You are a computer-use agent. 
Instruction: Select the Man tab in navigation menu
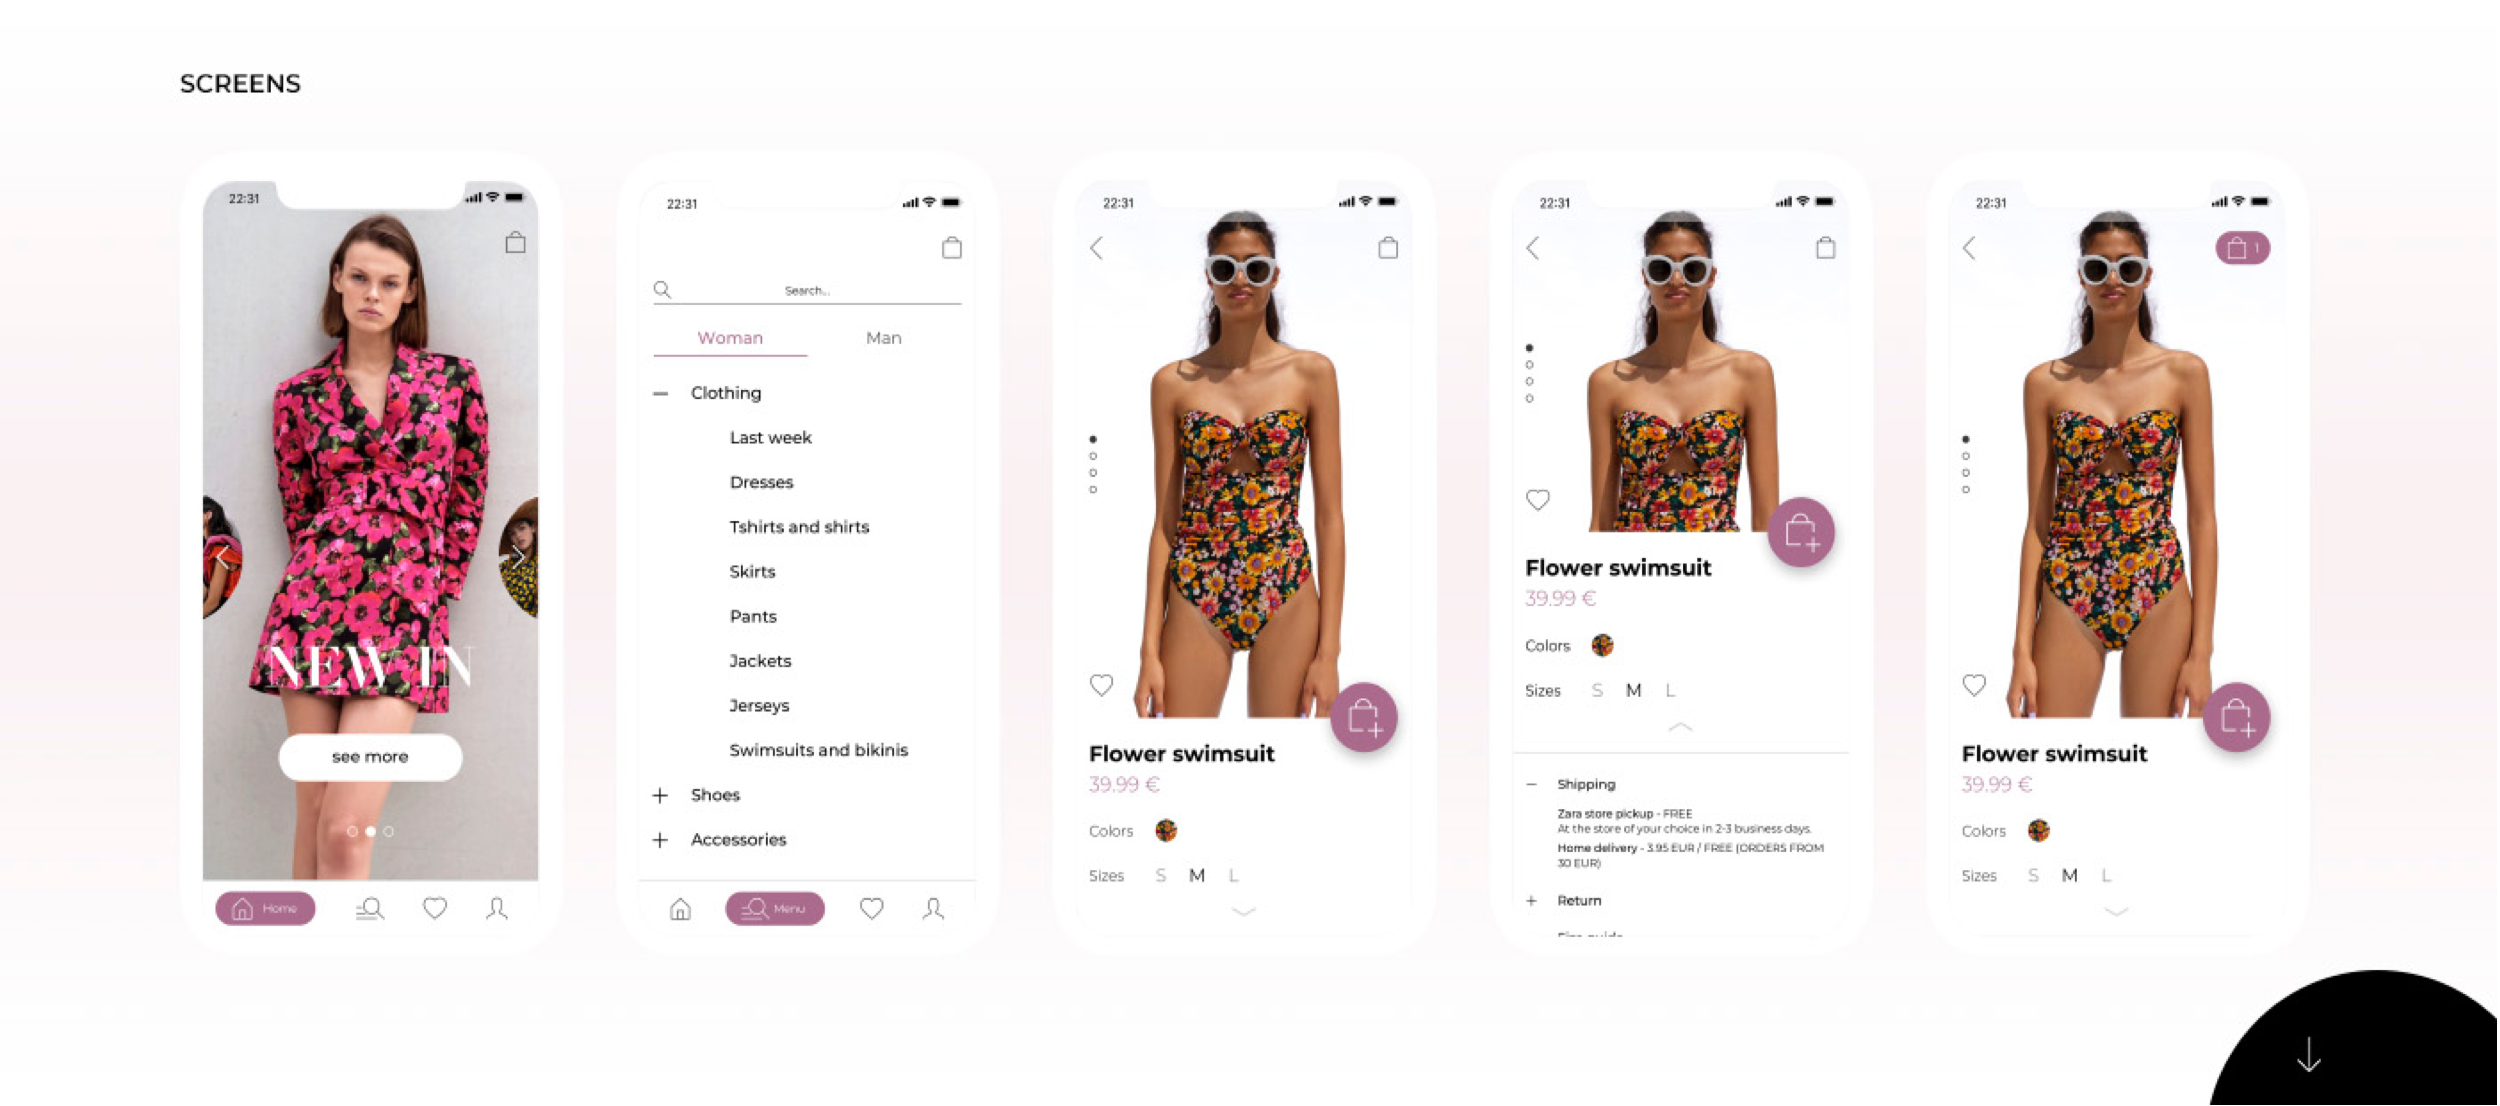[x=882, y=339]
